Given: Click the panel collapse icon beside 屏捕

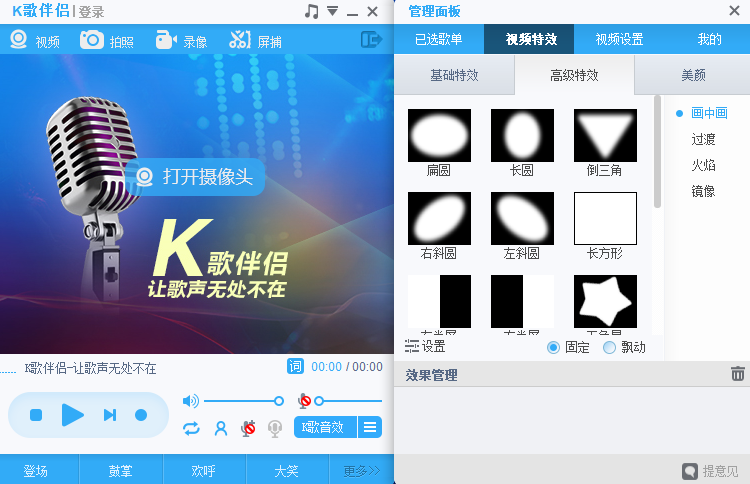Looking at the screenshot, I should point(372,40).
